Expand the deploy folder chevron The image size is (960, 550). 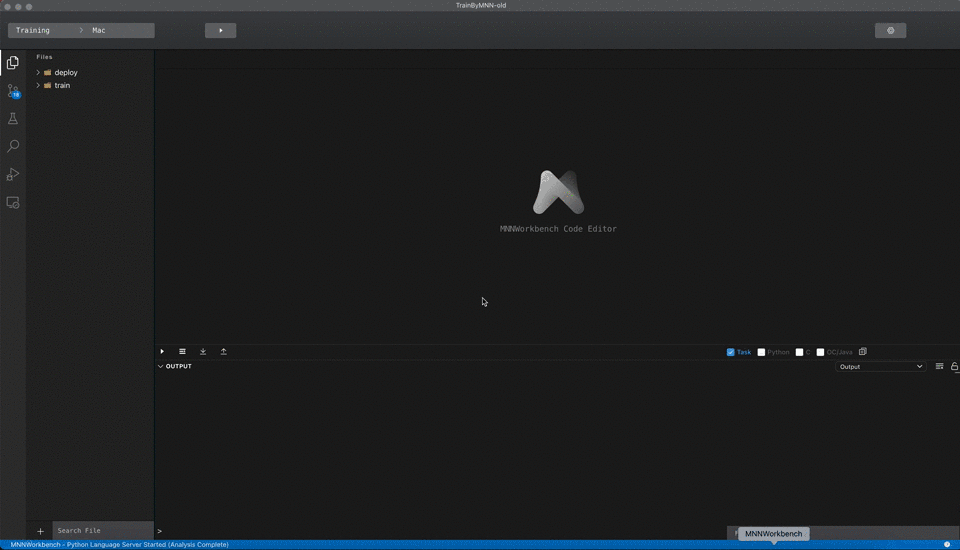(x=38, y=72)
